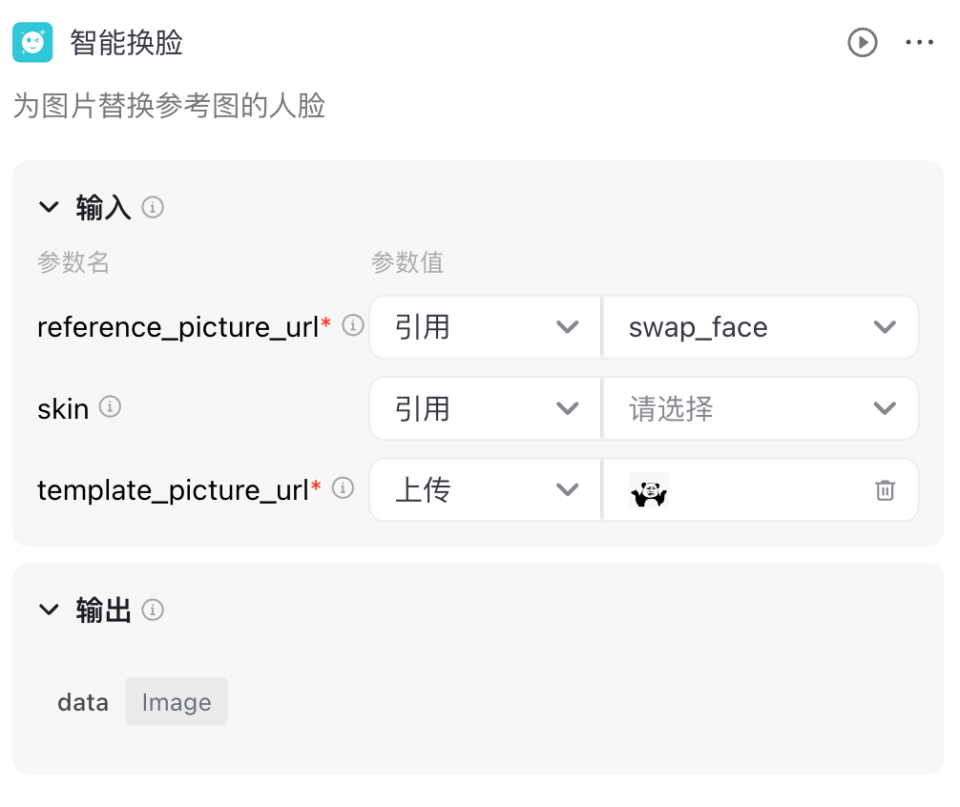Delete the uploaded image using the trash icon
Viewport: 960px width, 807px height.
pyautogui.click(x=884, y=490)
